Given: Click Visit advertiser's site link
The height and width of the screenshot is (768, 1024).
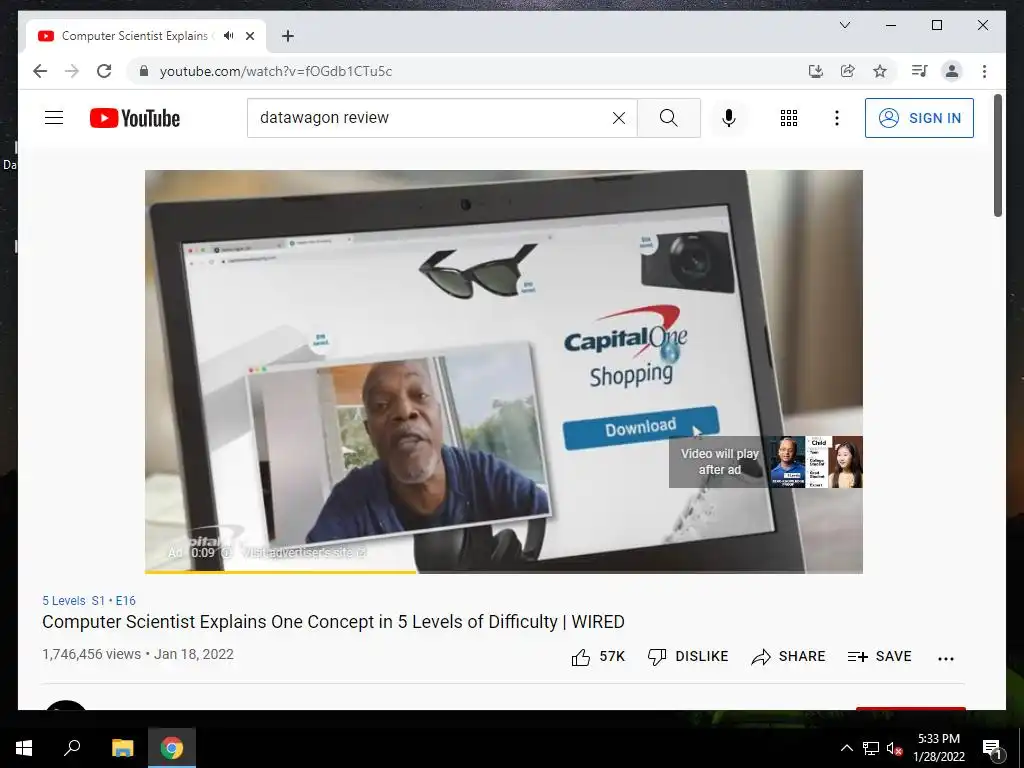Looking at the screenshot, I should pyautogui.click(x=305, y=552).
